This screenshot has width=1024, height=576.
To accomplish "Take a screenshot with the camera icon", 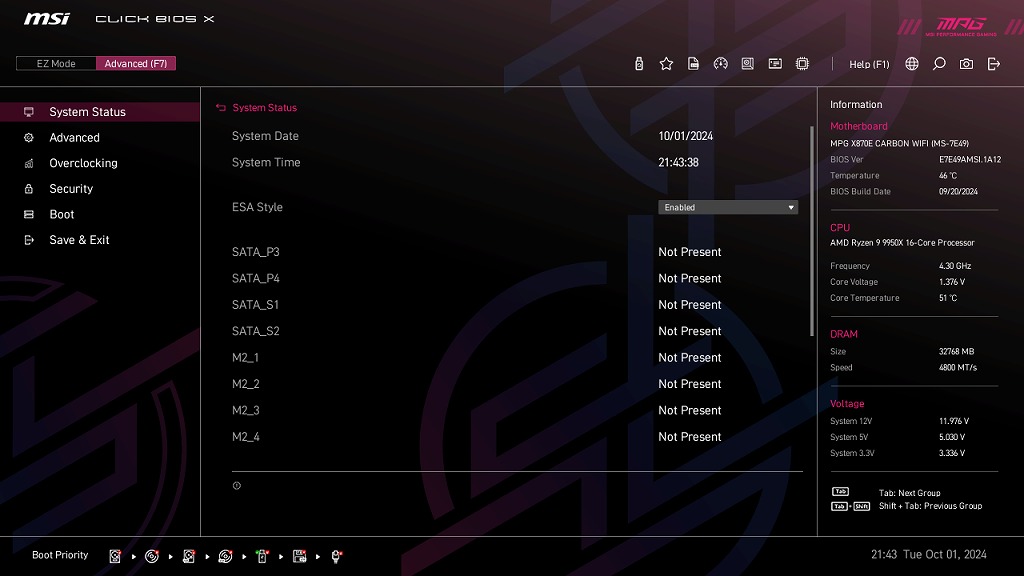I will point(966,63).
